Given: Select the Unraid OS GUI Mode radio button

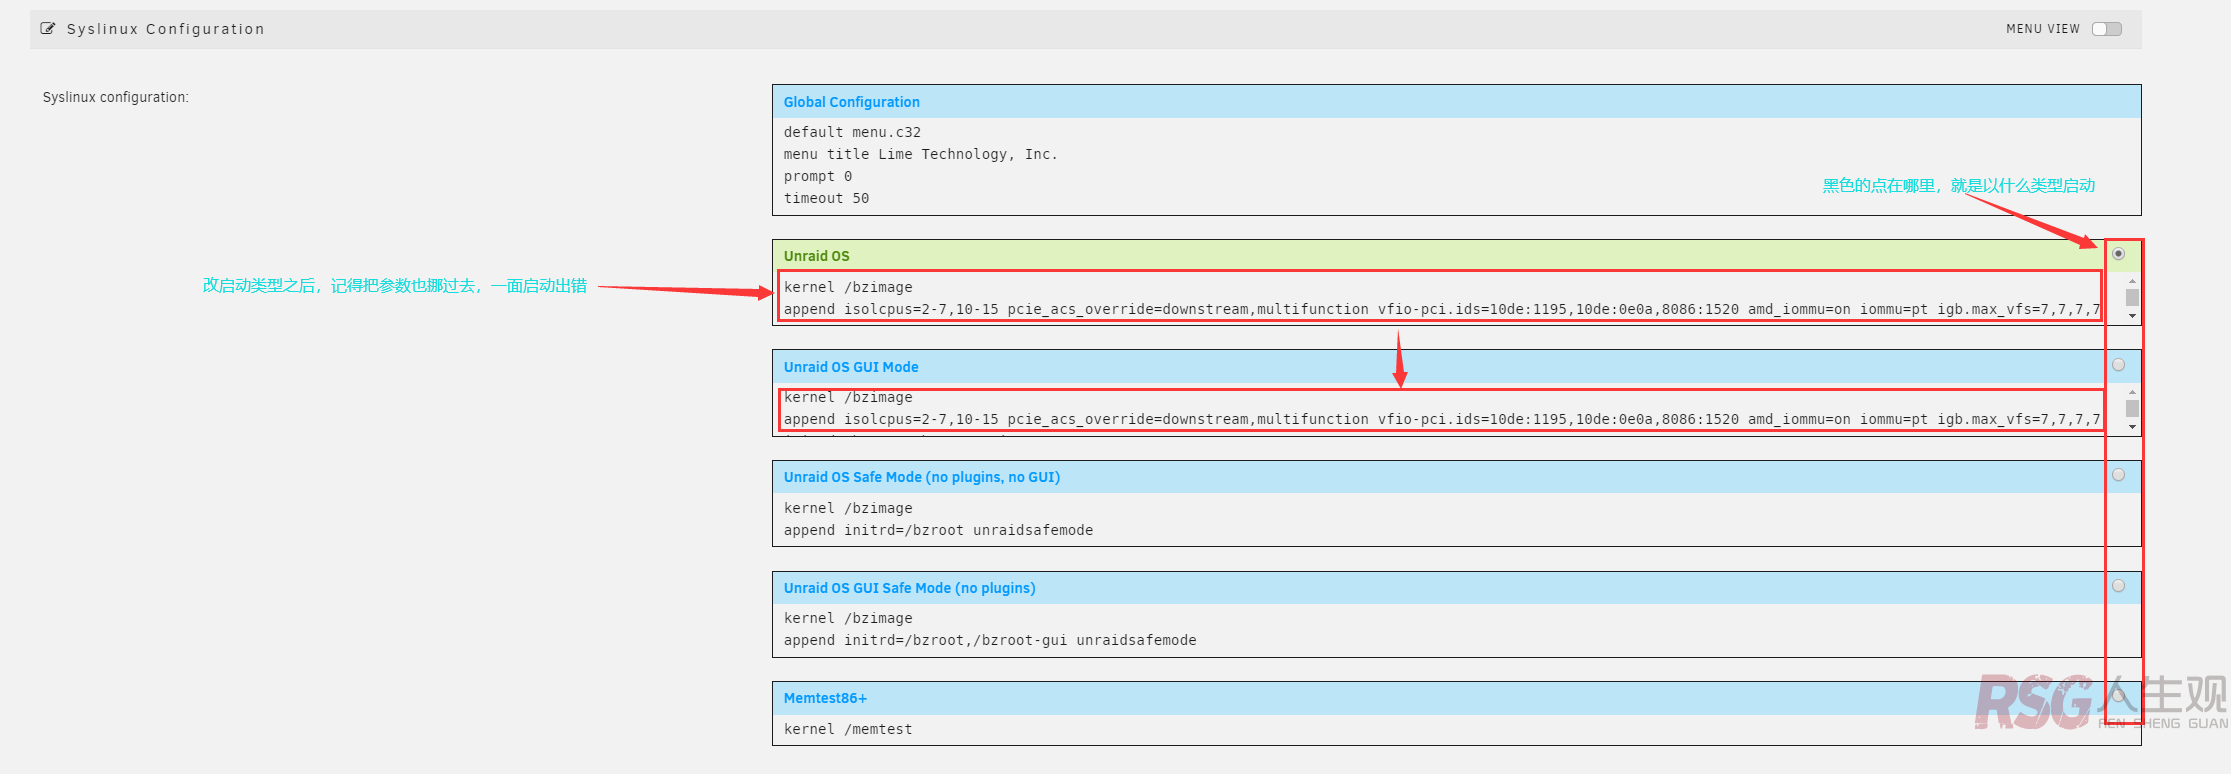Looking at the screenshot, I should click(x=2118, y=365).
